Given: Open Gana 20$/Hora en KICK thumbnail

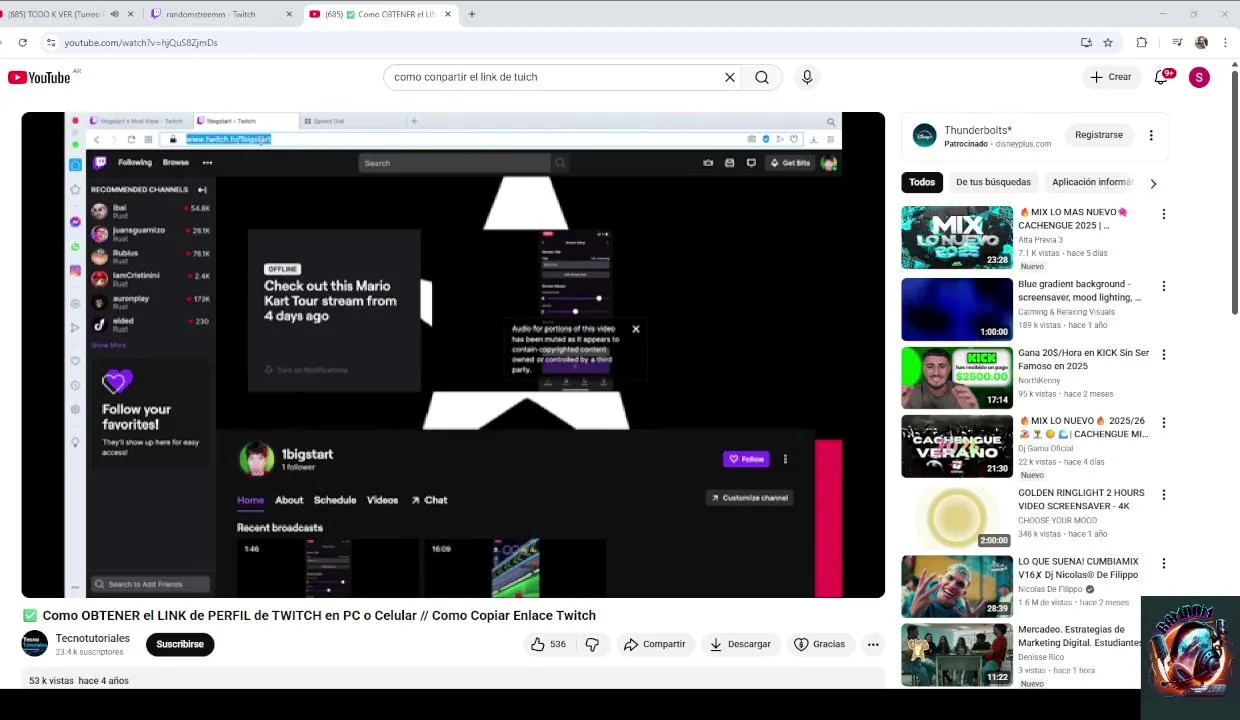Looking at the screenshot, I should (957, 378).
